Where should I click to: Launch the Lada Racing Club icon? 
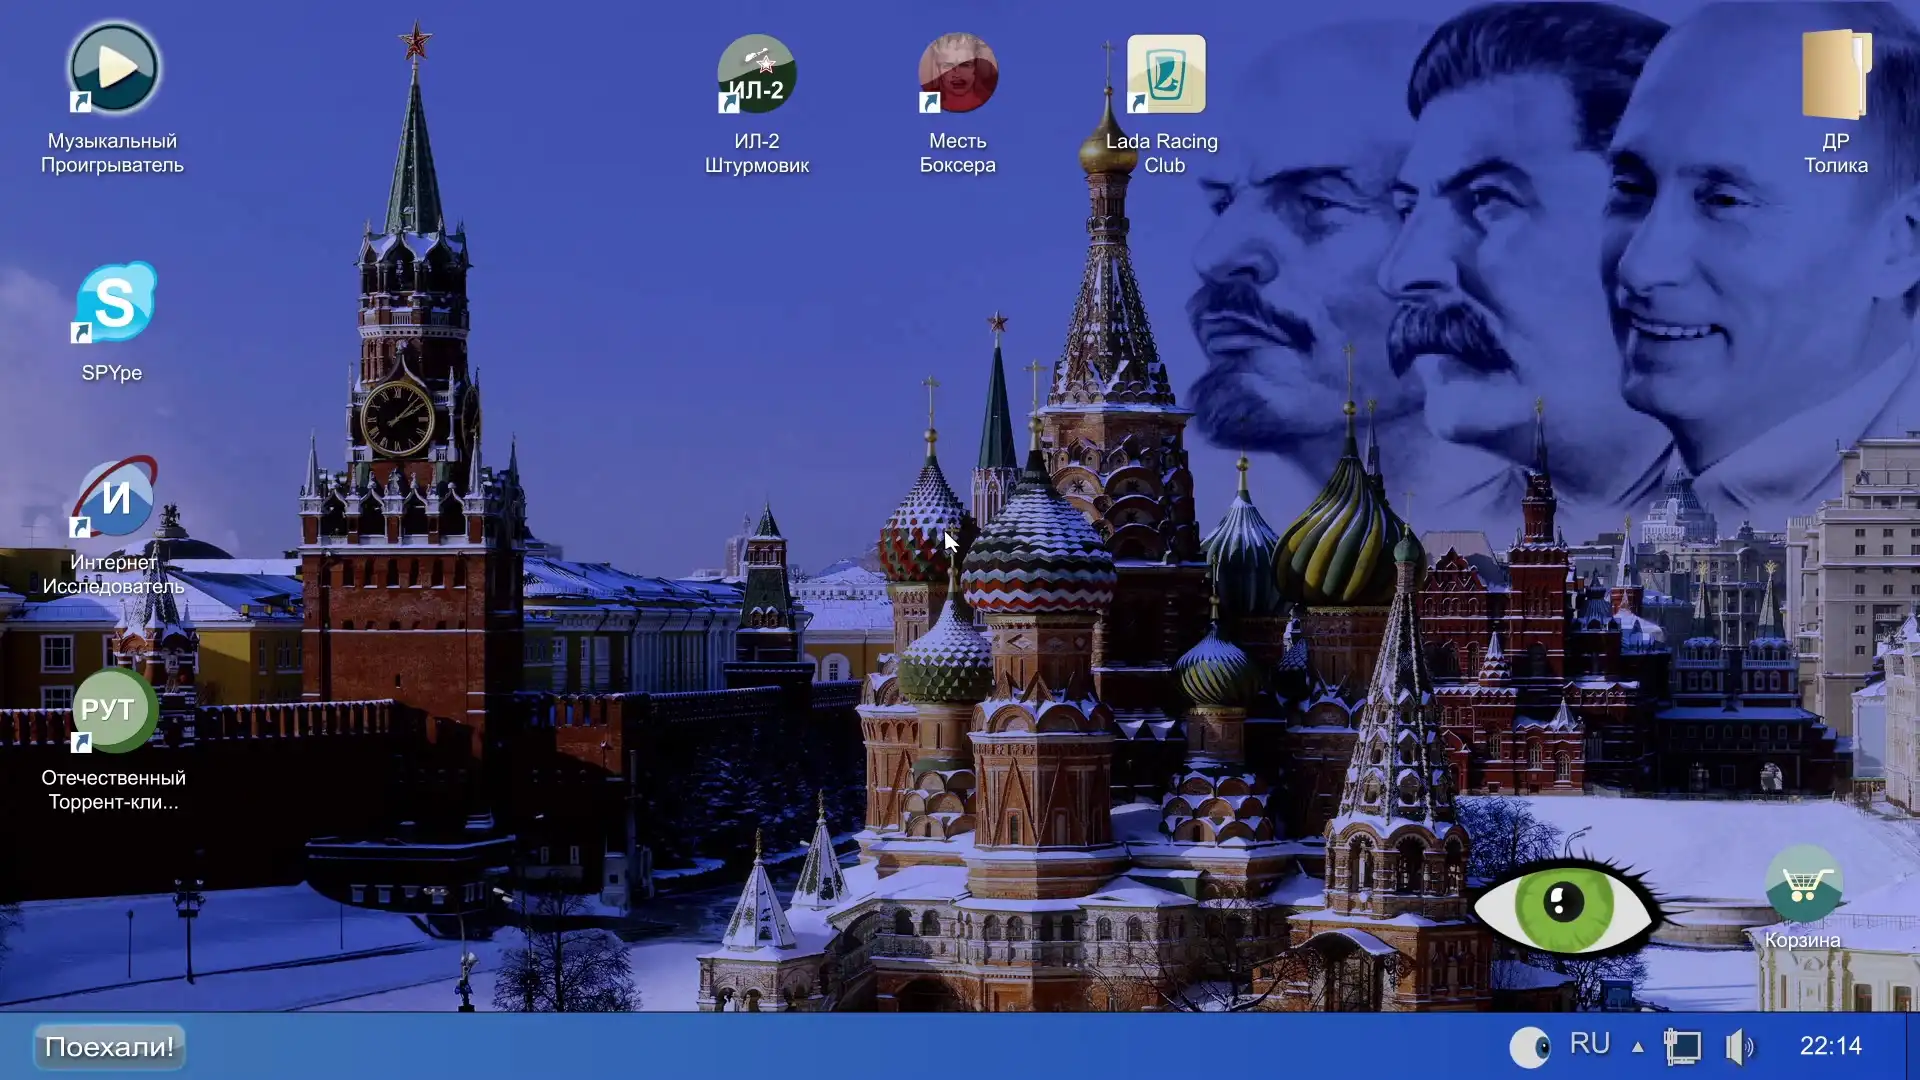[1166, 75]
